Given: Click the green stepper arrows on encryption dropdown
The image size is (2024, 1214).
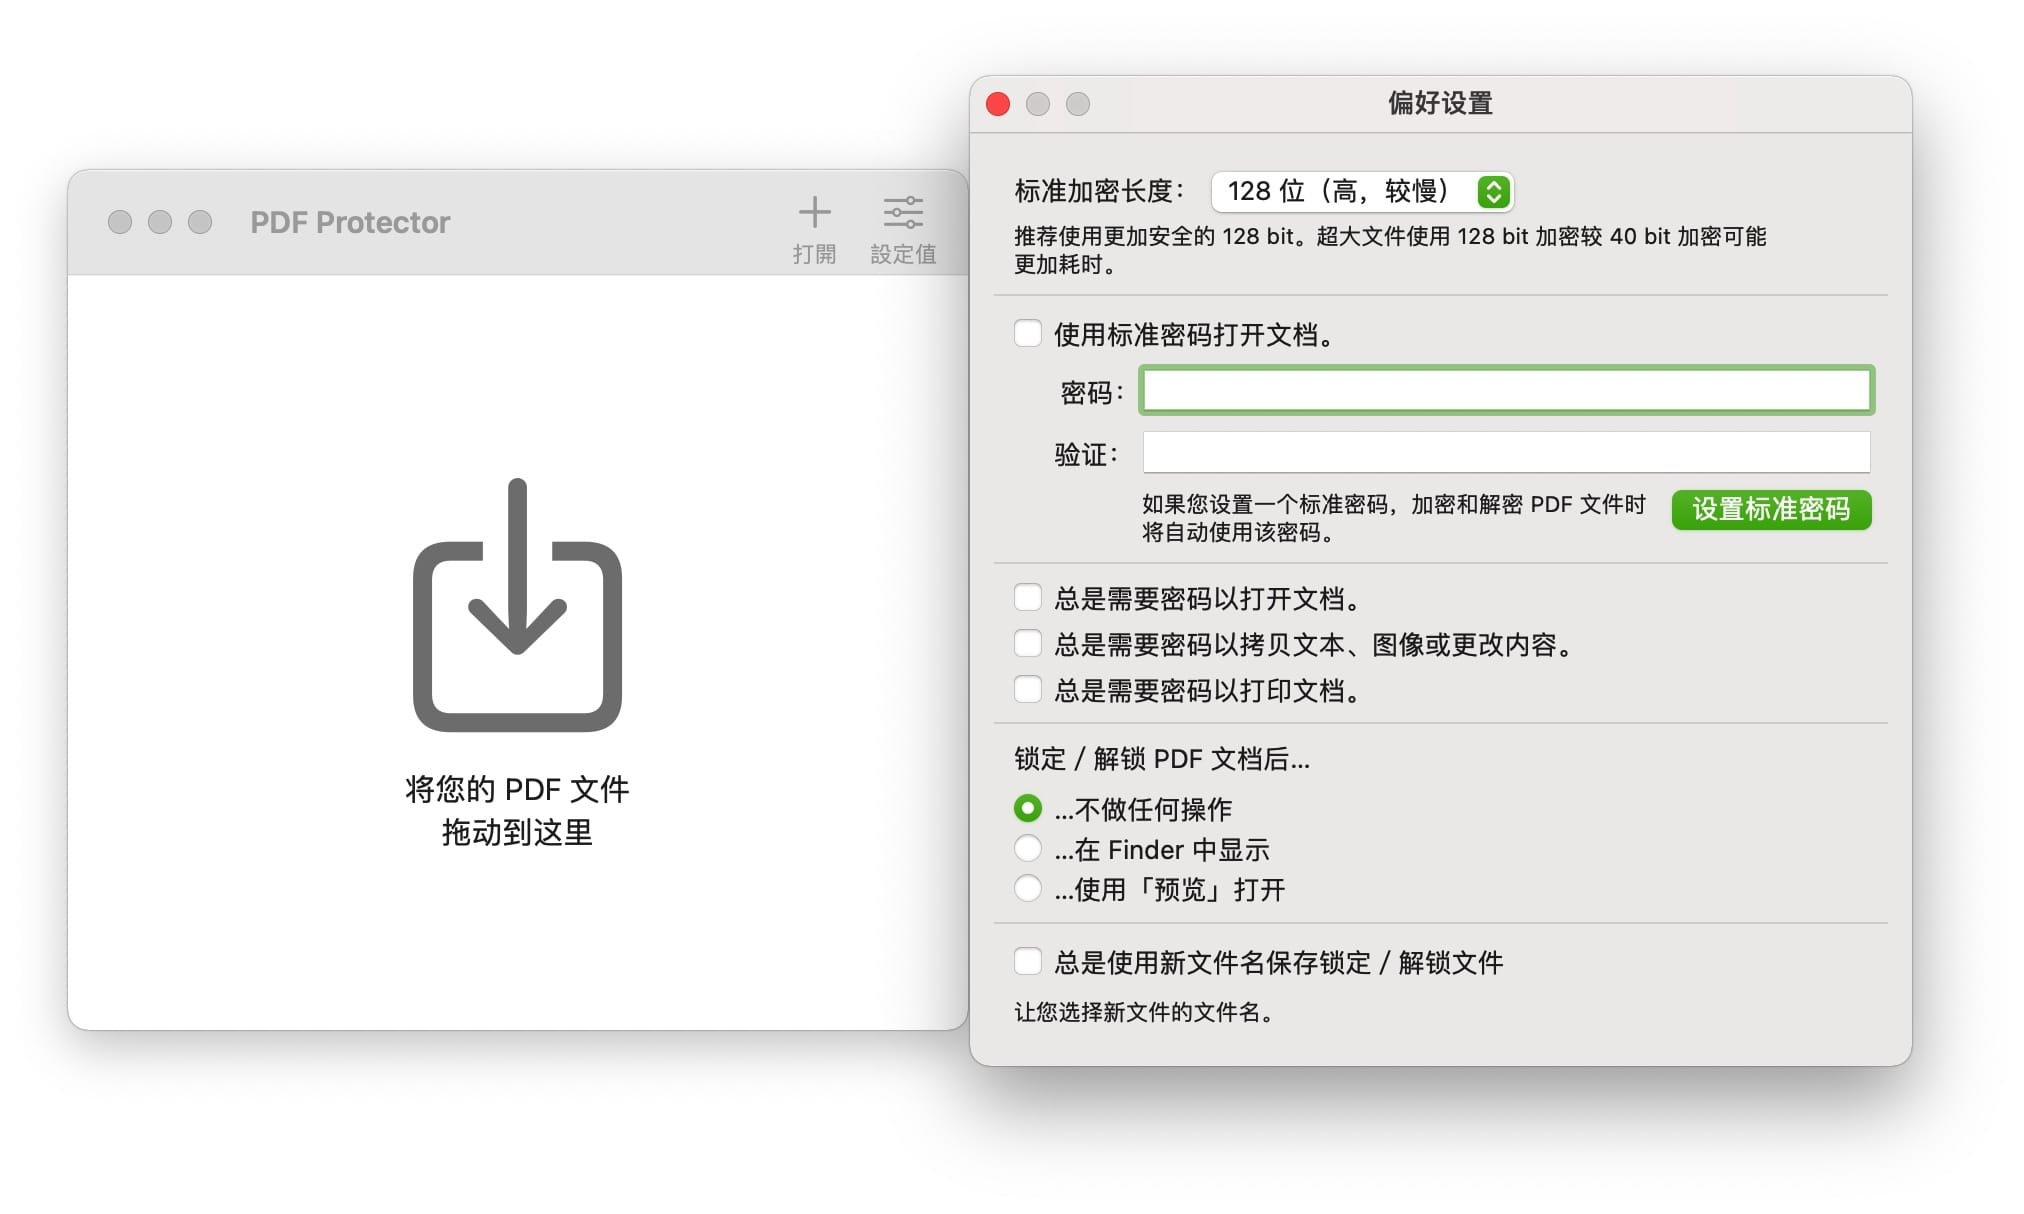Looking at the screenshot, I should click(1494, 191).
